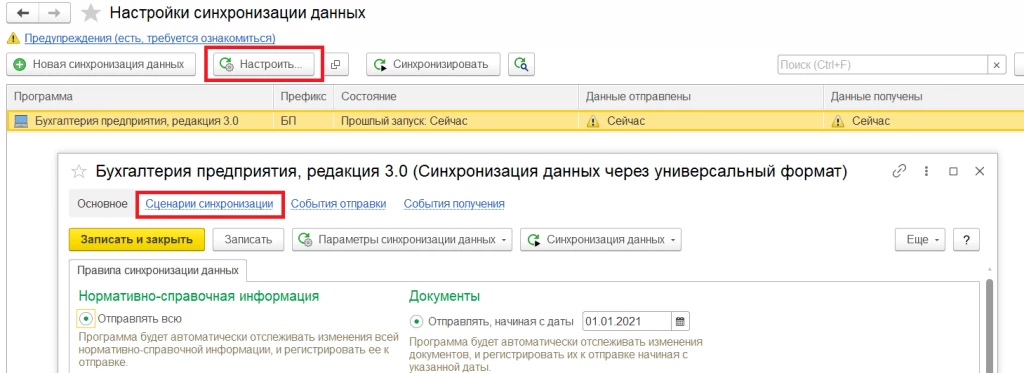Click the copy settings icon beside Настроить
Image resolution: width=1024 pixels, height=373 pixels.
(x=336, y=65)
